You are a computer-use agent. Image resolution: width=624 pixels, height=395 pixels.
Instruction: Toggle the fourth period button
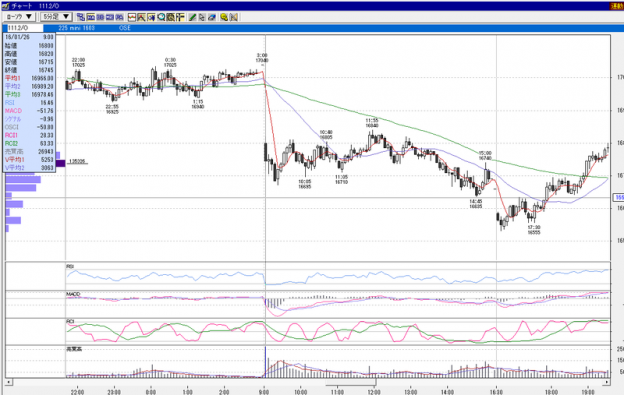coord(119,17)
